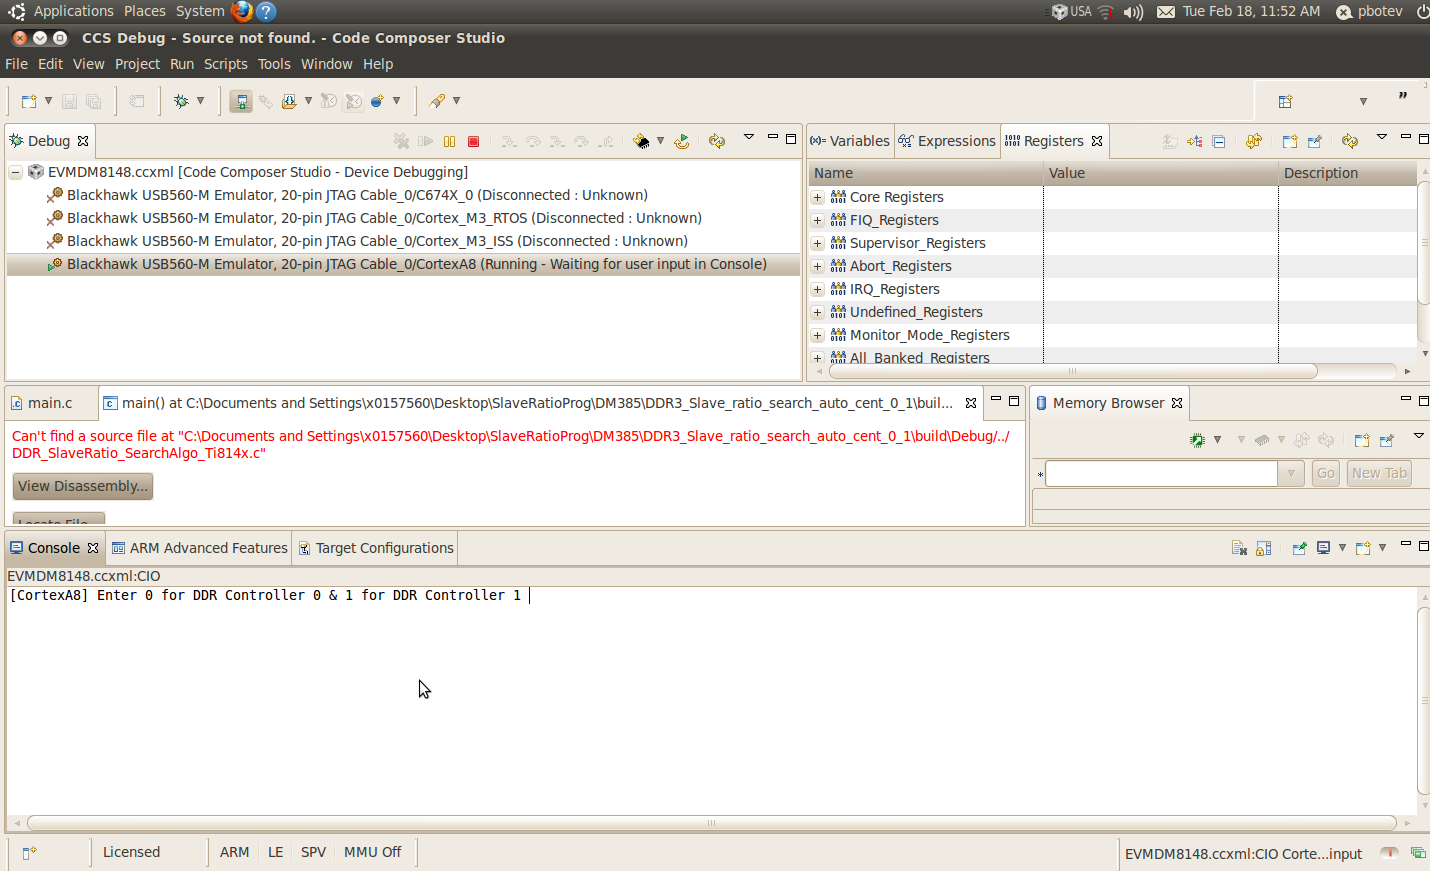
Task: Click the Memory Browser address input field
Action: click(x=1162, y=473)
